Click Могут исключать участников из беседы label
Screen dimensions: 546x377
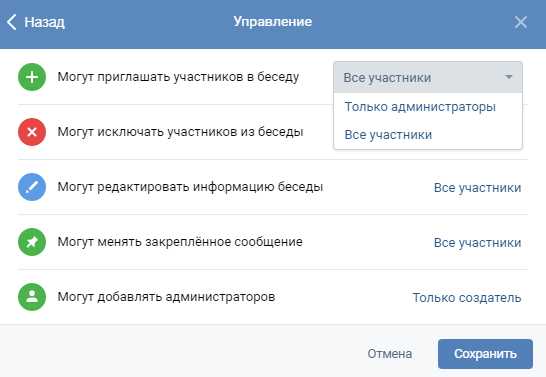click(x=180, y=132)
